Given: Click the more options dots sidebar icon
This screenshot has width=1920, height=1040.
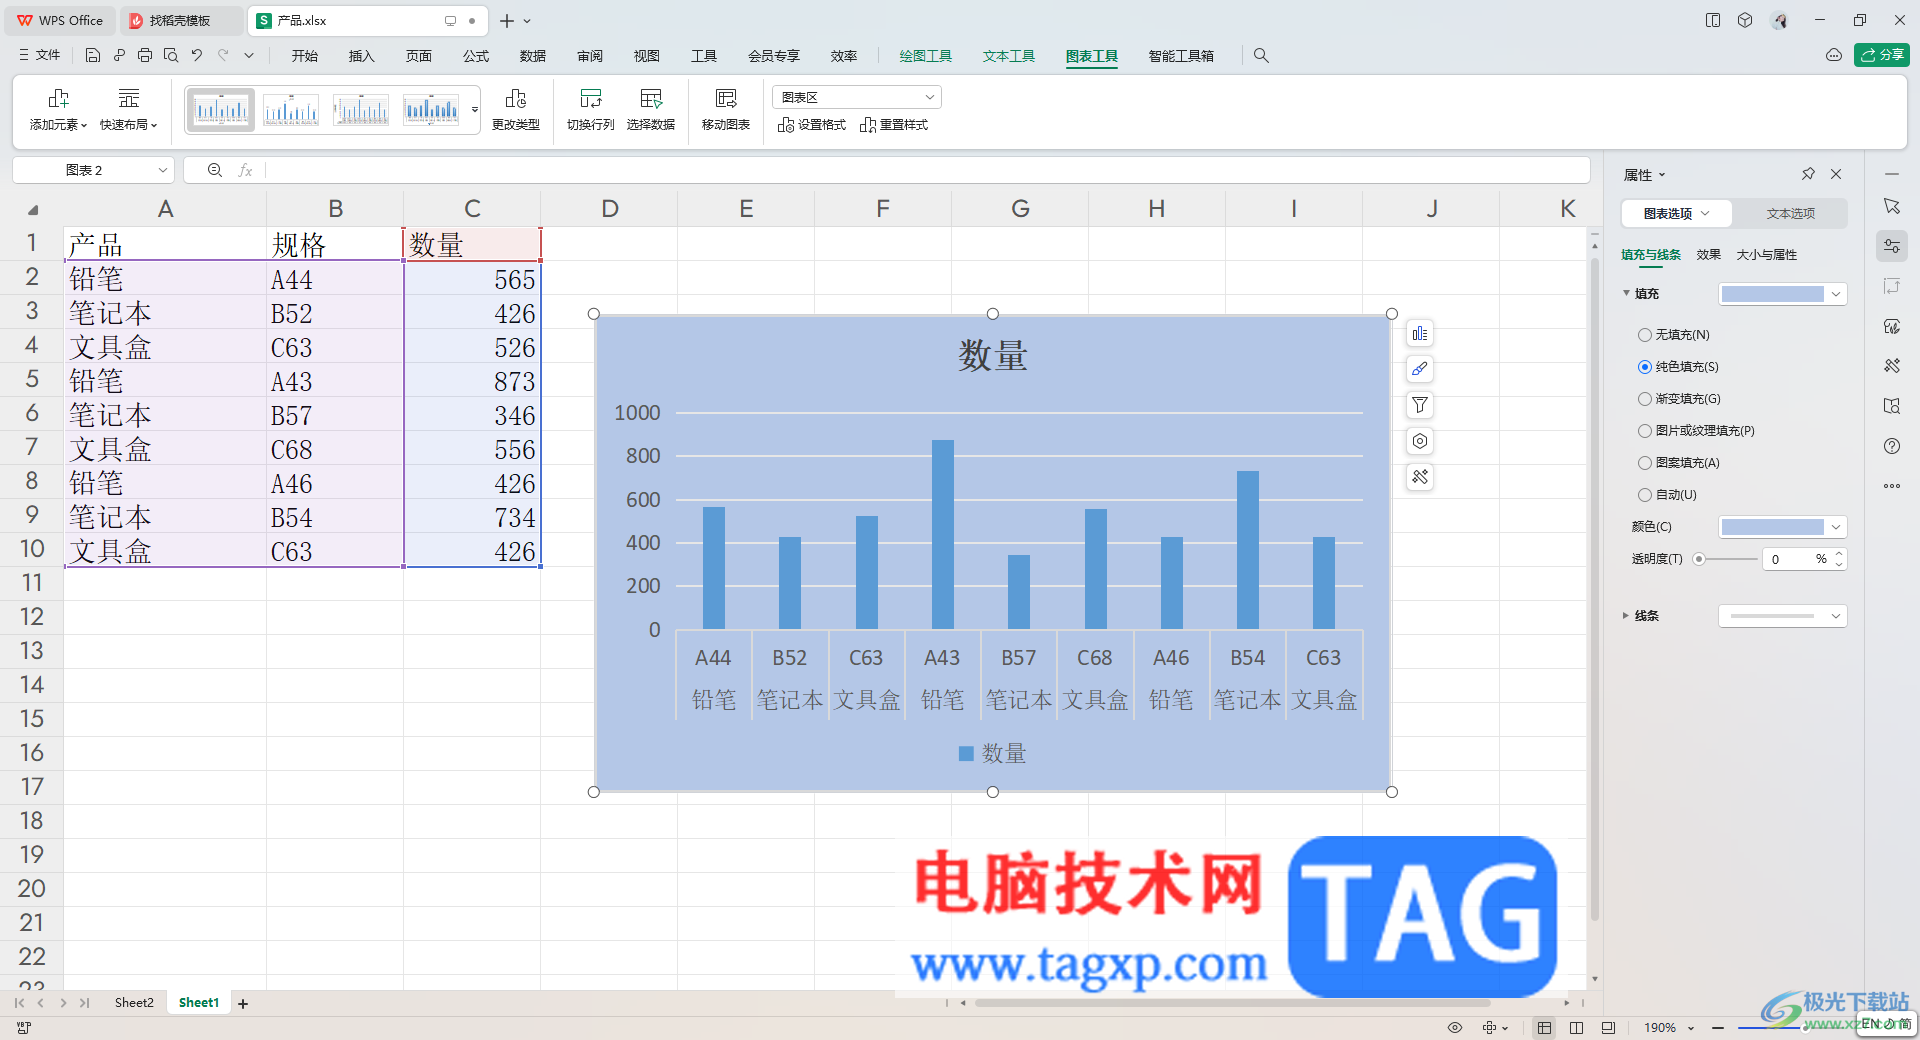Looking at the screenshot, I should tap(1891, 486).
